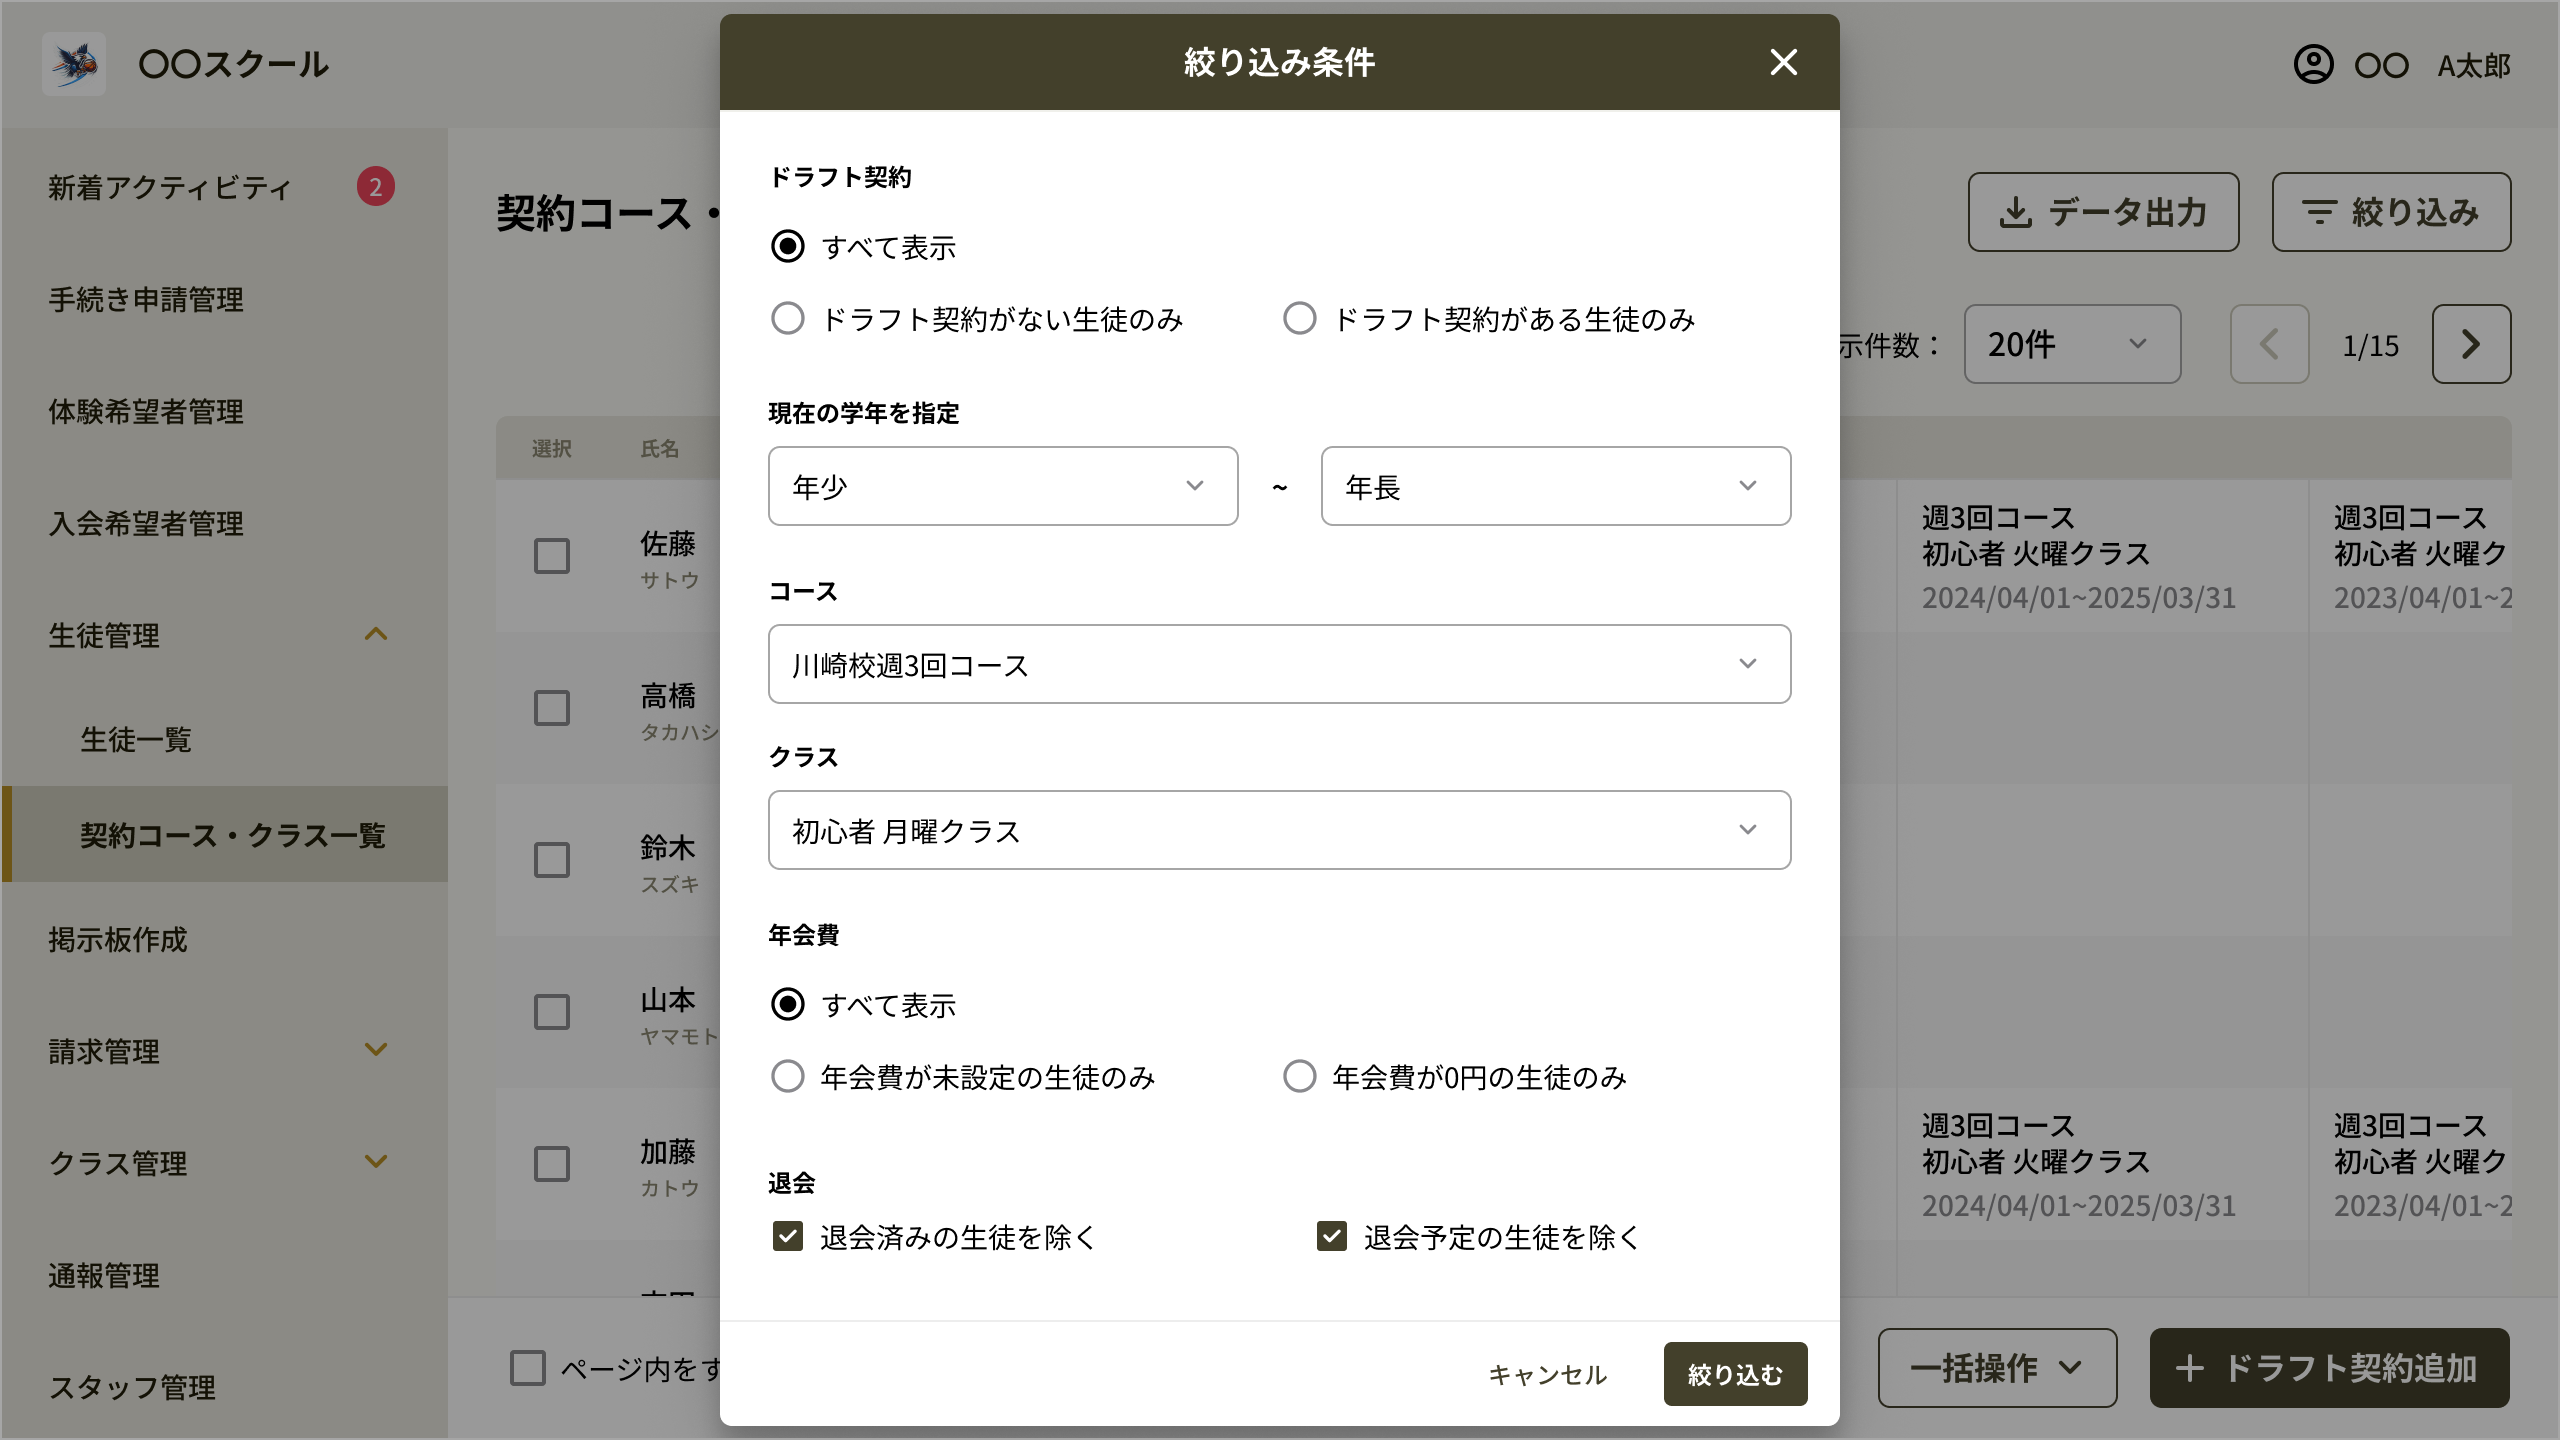Choose 年会費が未設定の生徒のみ

coord(788,1076)
